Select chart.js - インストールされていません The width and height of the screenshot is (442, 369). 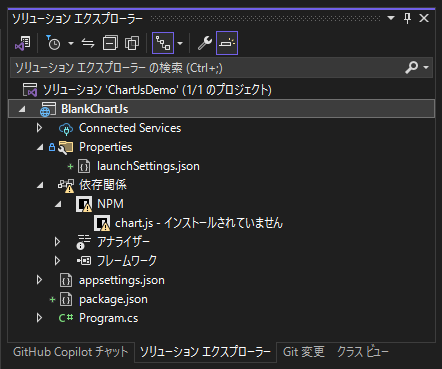pos(199,223)
